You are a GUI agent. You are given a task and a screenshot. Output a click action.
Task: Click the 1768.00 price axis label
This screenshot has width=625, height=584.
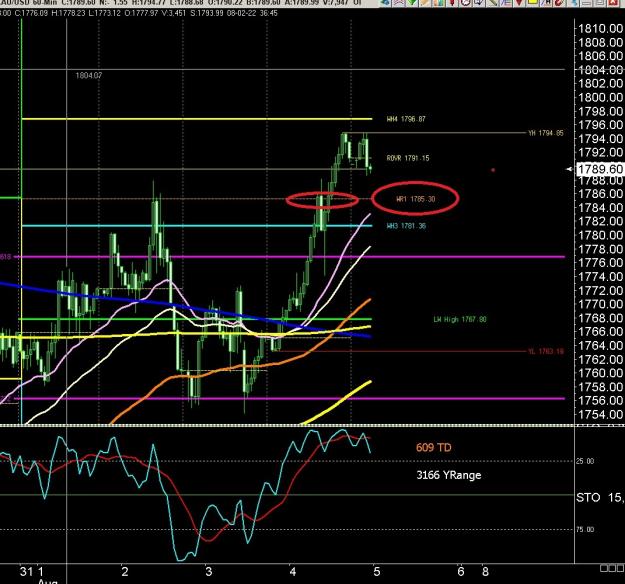(x=600, y=318)
